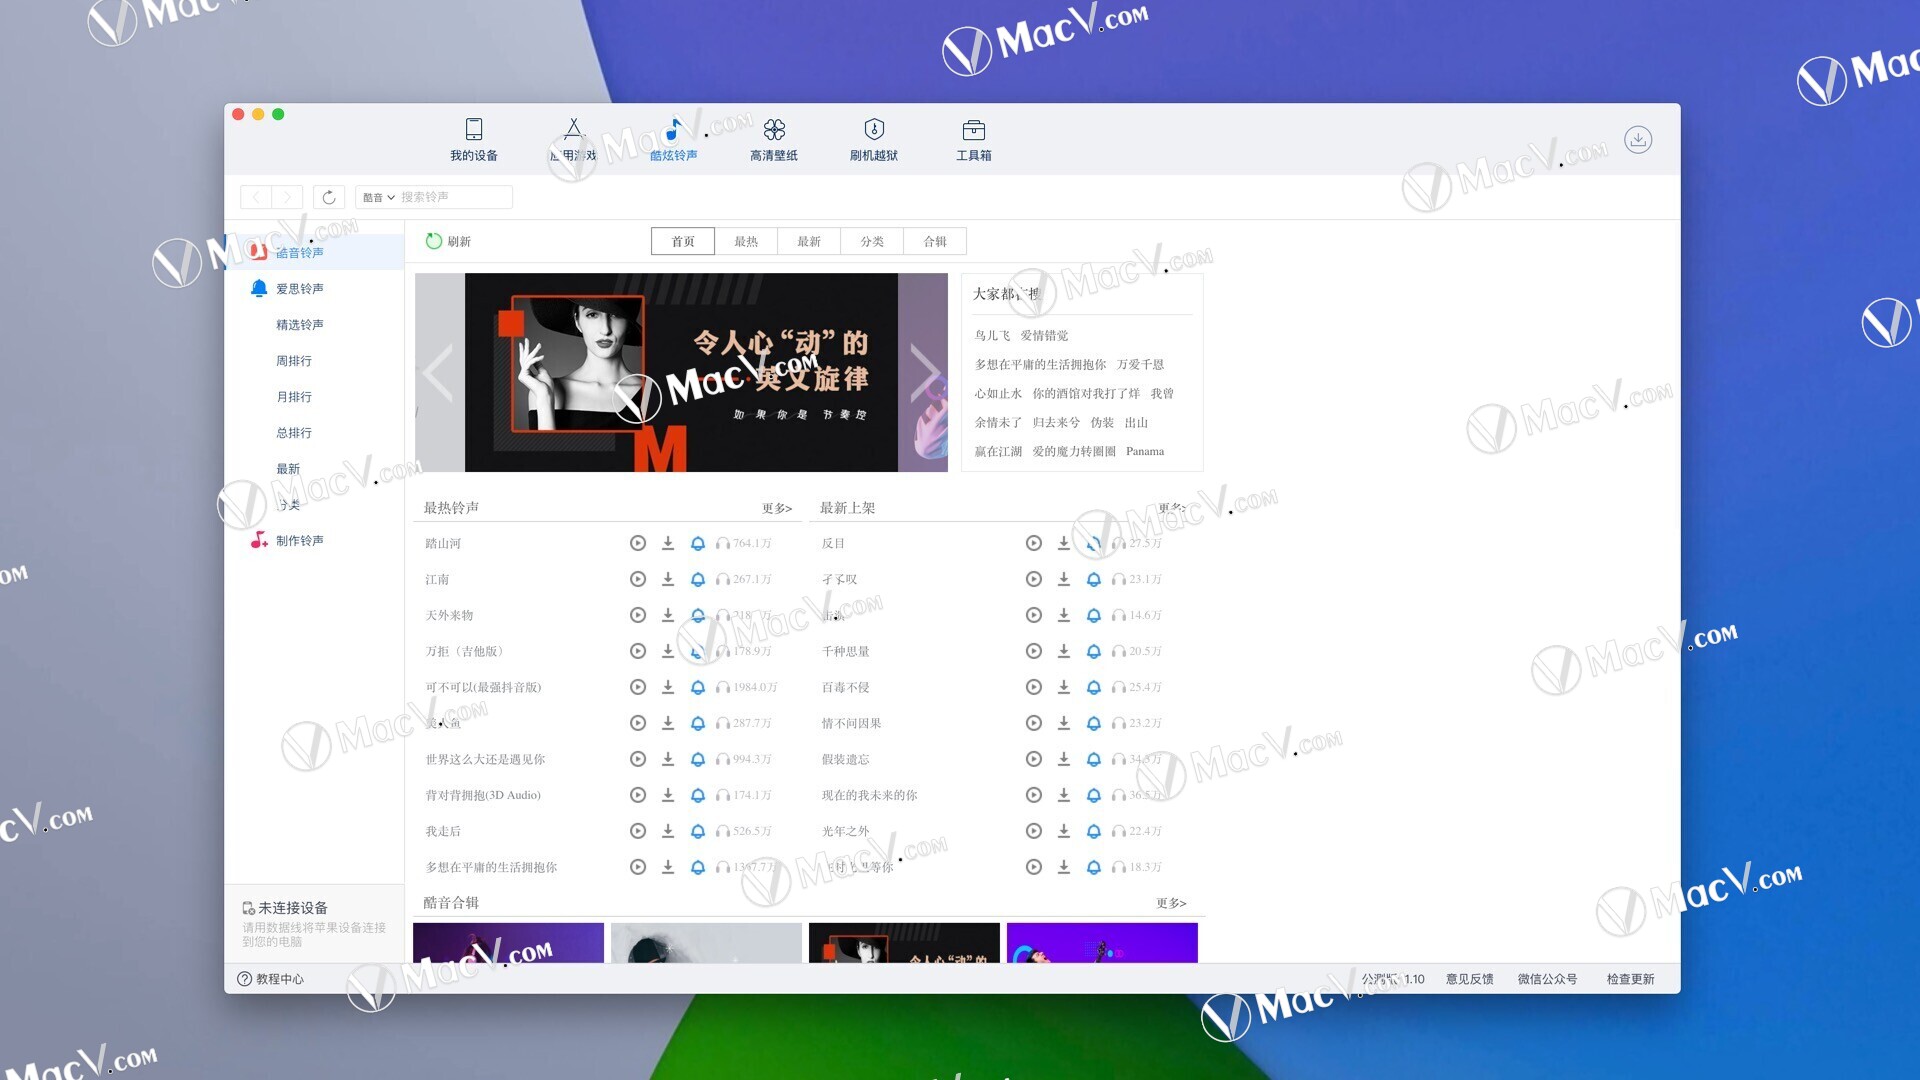The width and height of the screenshot is (1920, 1080).
Task: Click ringtone title 万拒（吉他版）
Action: tap(465, 651)
